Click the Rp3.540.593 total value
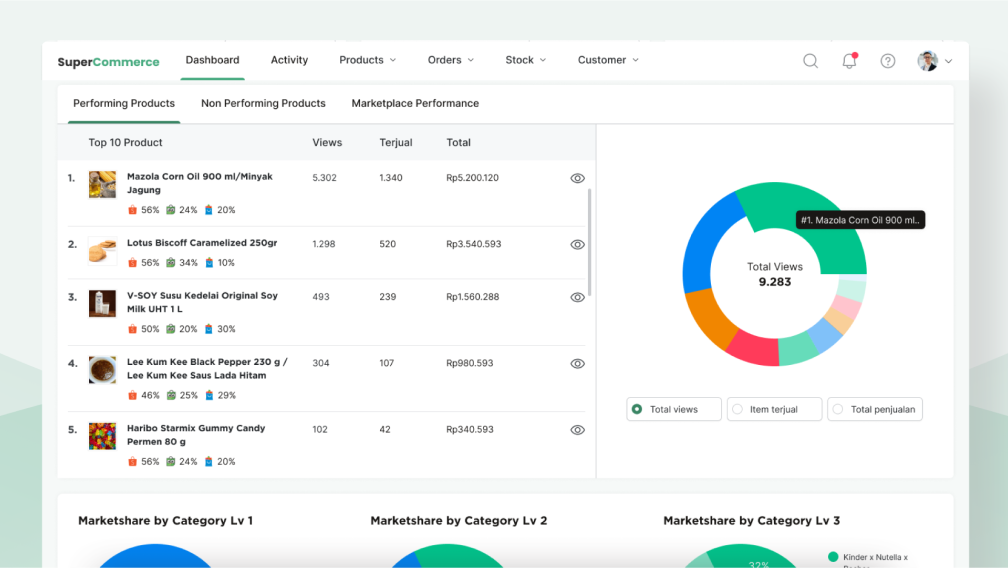This screenshot has width=1008, height=568. pyautogui.click(x=473, y=244)
